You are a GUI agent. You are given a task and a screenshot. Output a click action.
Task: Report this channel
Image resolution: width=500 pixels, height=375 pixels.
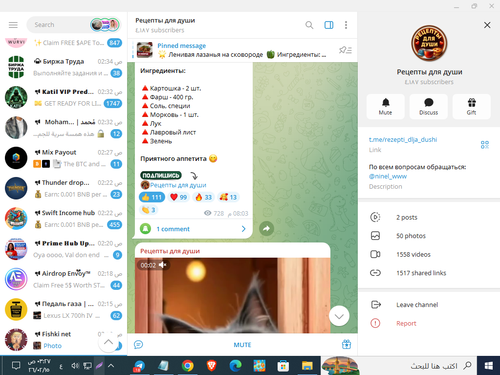click(x=429, y=323)
